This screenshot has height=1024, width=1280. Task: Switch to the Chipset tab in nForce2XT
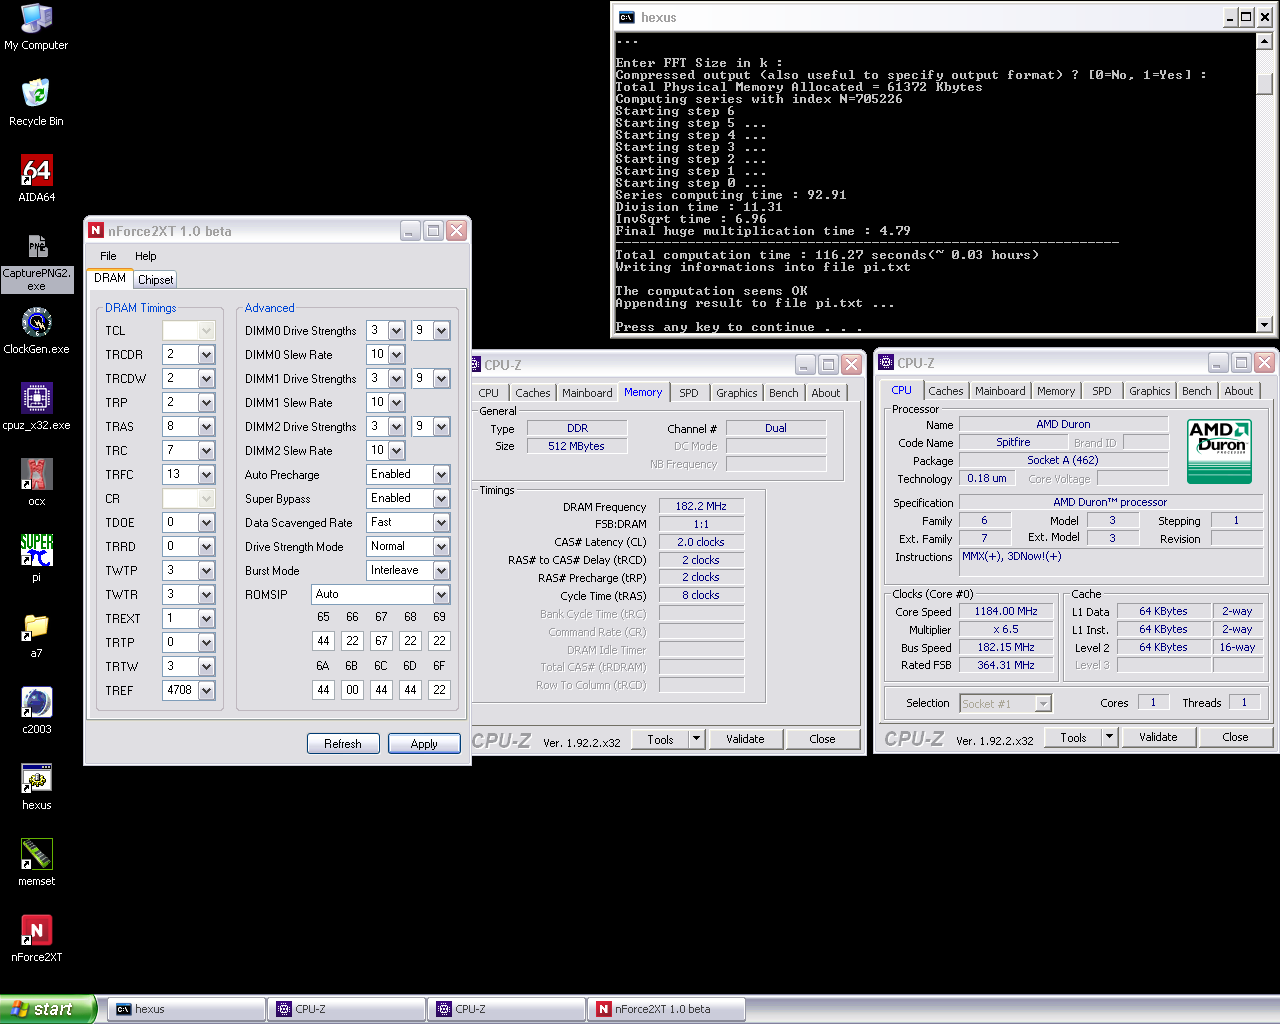point(155,280)
